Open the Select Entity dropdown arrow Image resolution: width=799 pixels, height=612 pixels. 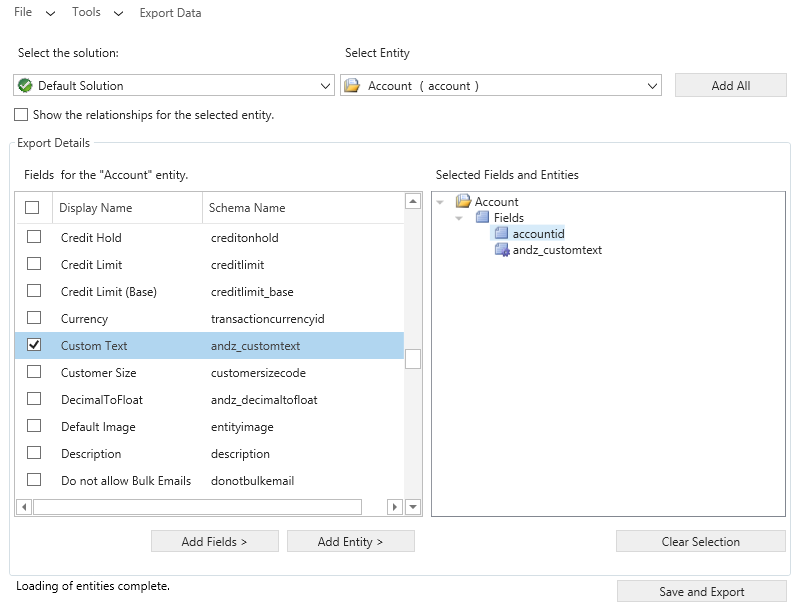click(651, 86)
